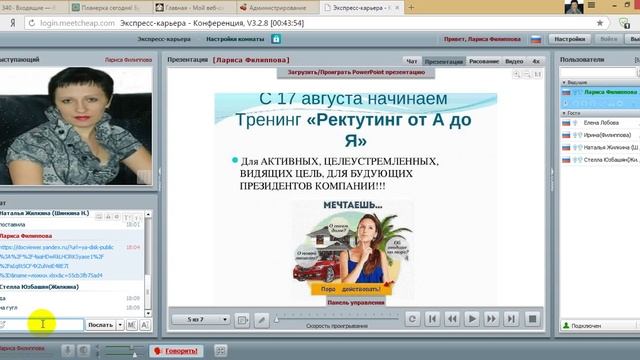This screenshot has height=360, width=640.
Task: Reset slide zoom to 1:1
Action: (x=537, y=74)
